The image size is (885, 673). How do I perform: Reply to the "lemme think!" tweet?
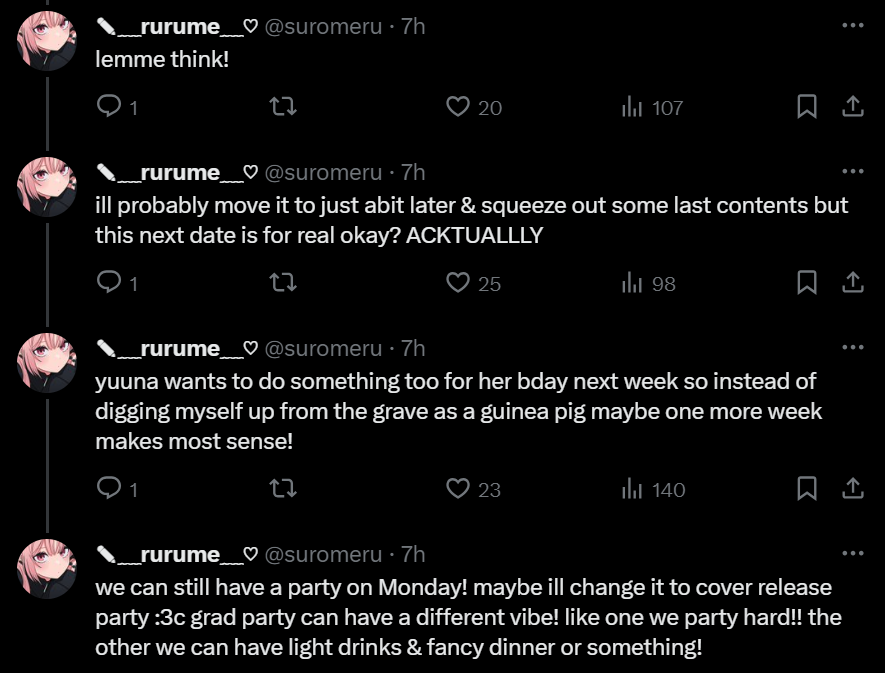click(108, 107)
